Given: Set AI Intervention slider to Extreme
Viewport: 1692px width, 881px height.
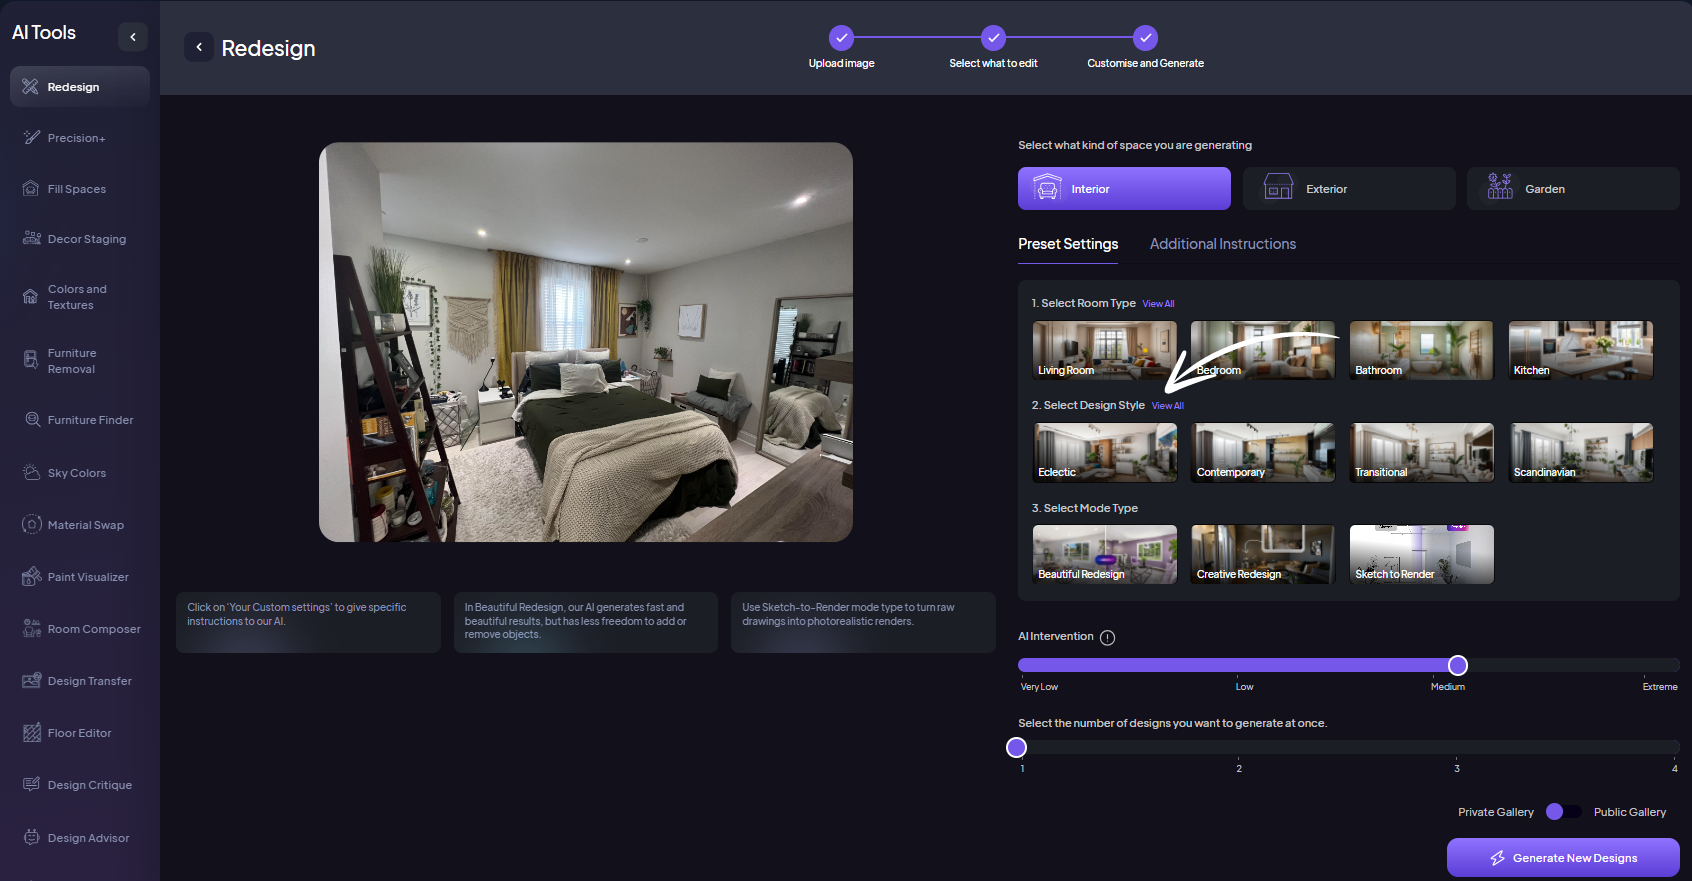Looking at the screenshot, I should click(x=1676, y=665).
